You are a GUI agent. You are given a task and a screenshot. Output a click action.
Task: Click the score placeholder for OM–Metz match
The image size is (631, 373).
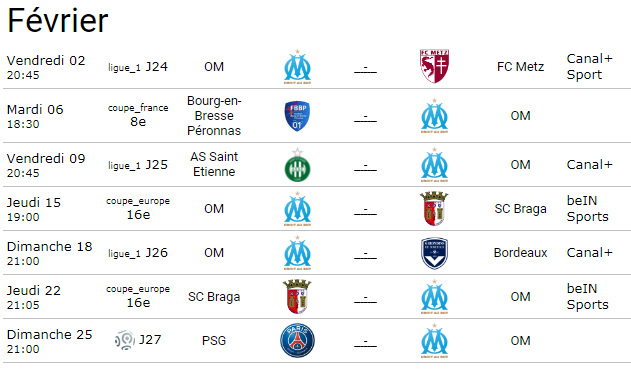(x=365, y=68)
